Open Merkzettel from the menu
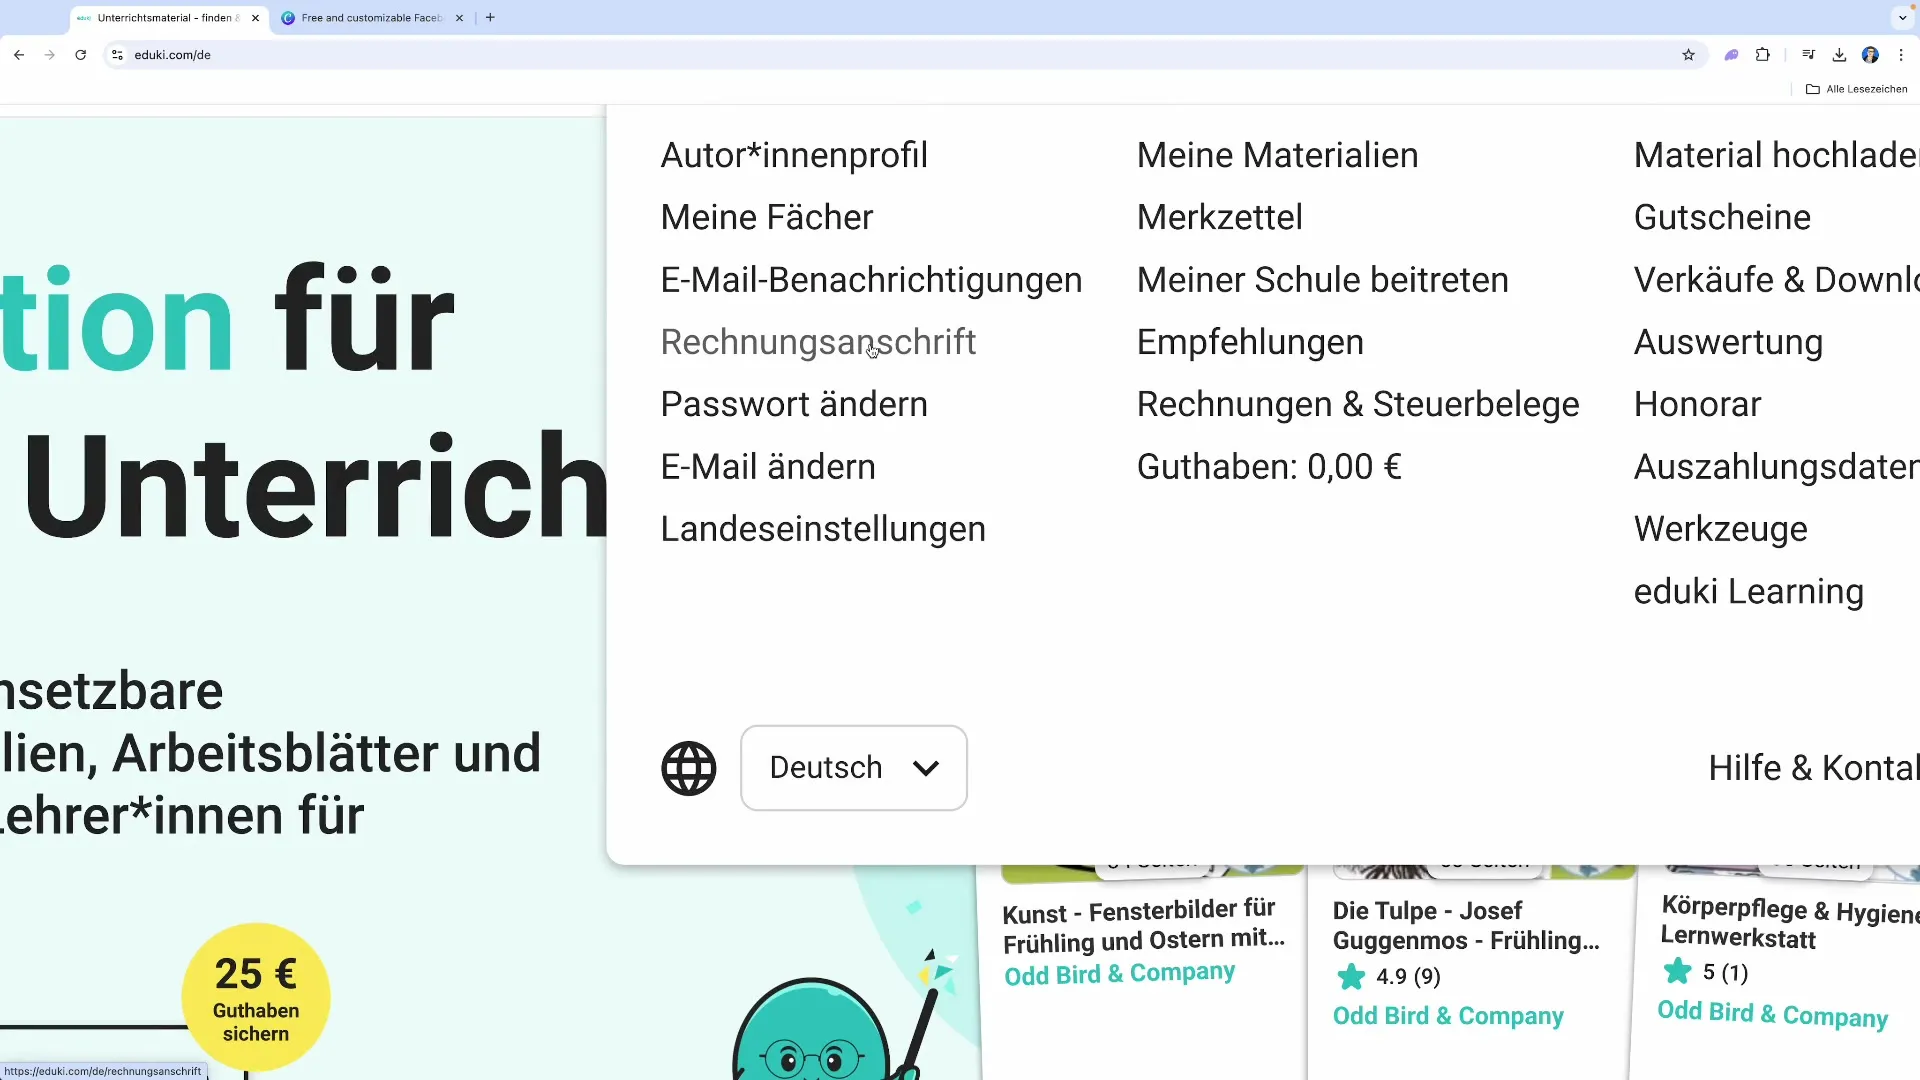This screenshot has width=1920, height=1080. coord(1219,217)
